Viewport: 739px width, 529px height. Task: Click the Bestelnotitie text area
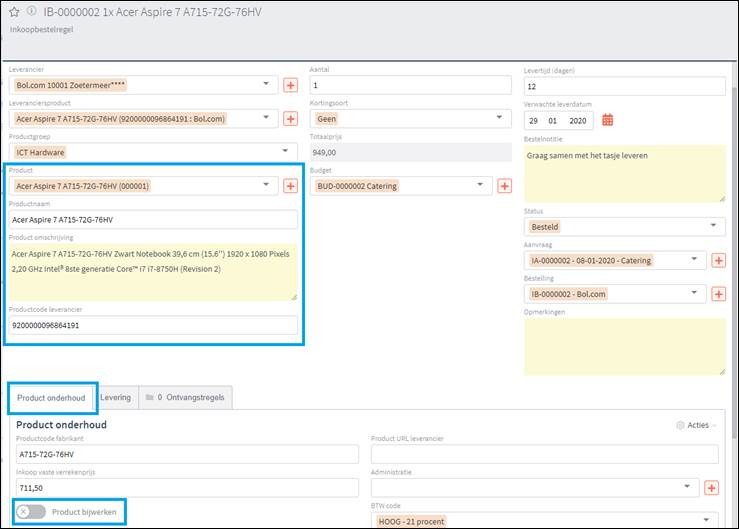(624, 174)
